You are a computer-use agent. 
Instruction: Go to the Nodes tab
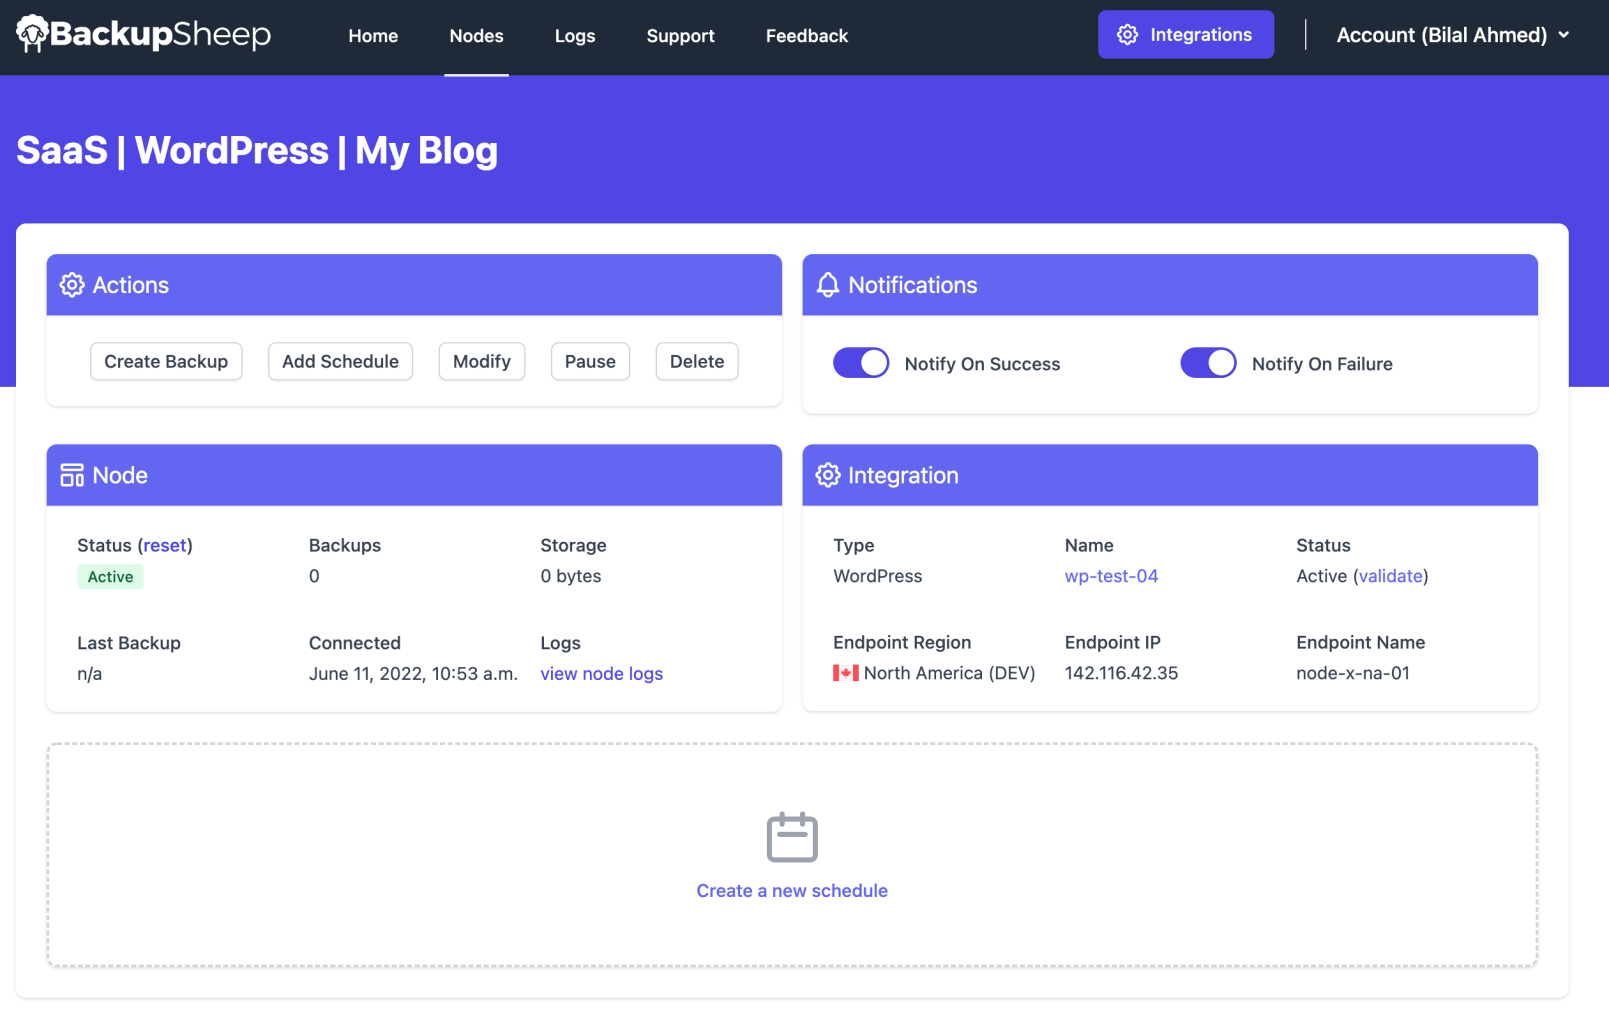476,36
